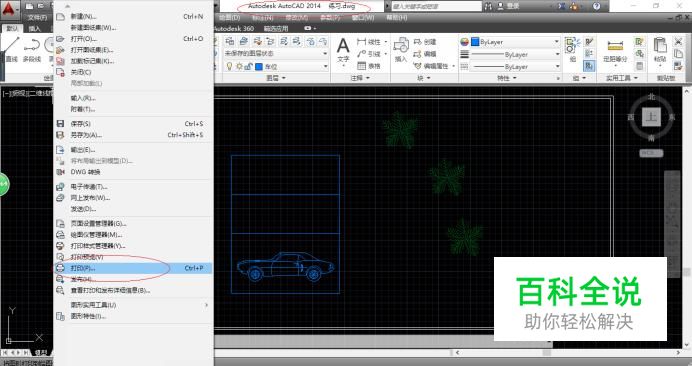Choose Save (保存) from the menu
Screen dimensions: 692x366
tap(133, 124)
